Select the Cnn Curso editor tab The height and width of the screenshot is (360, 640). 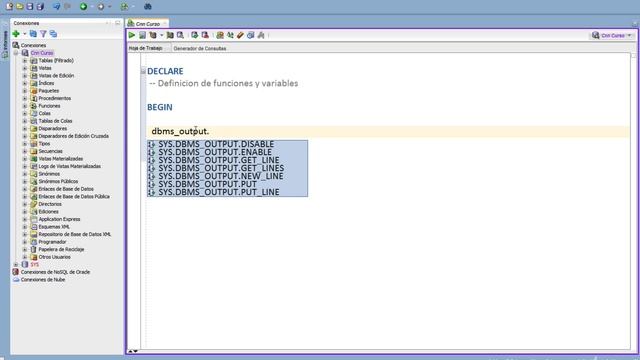point(147,24)
